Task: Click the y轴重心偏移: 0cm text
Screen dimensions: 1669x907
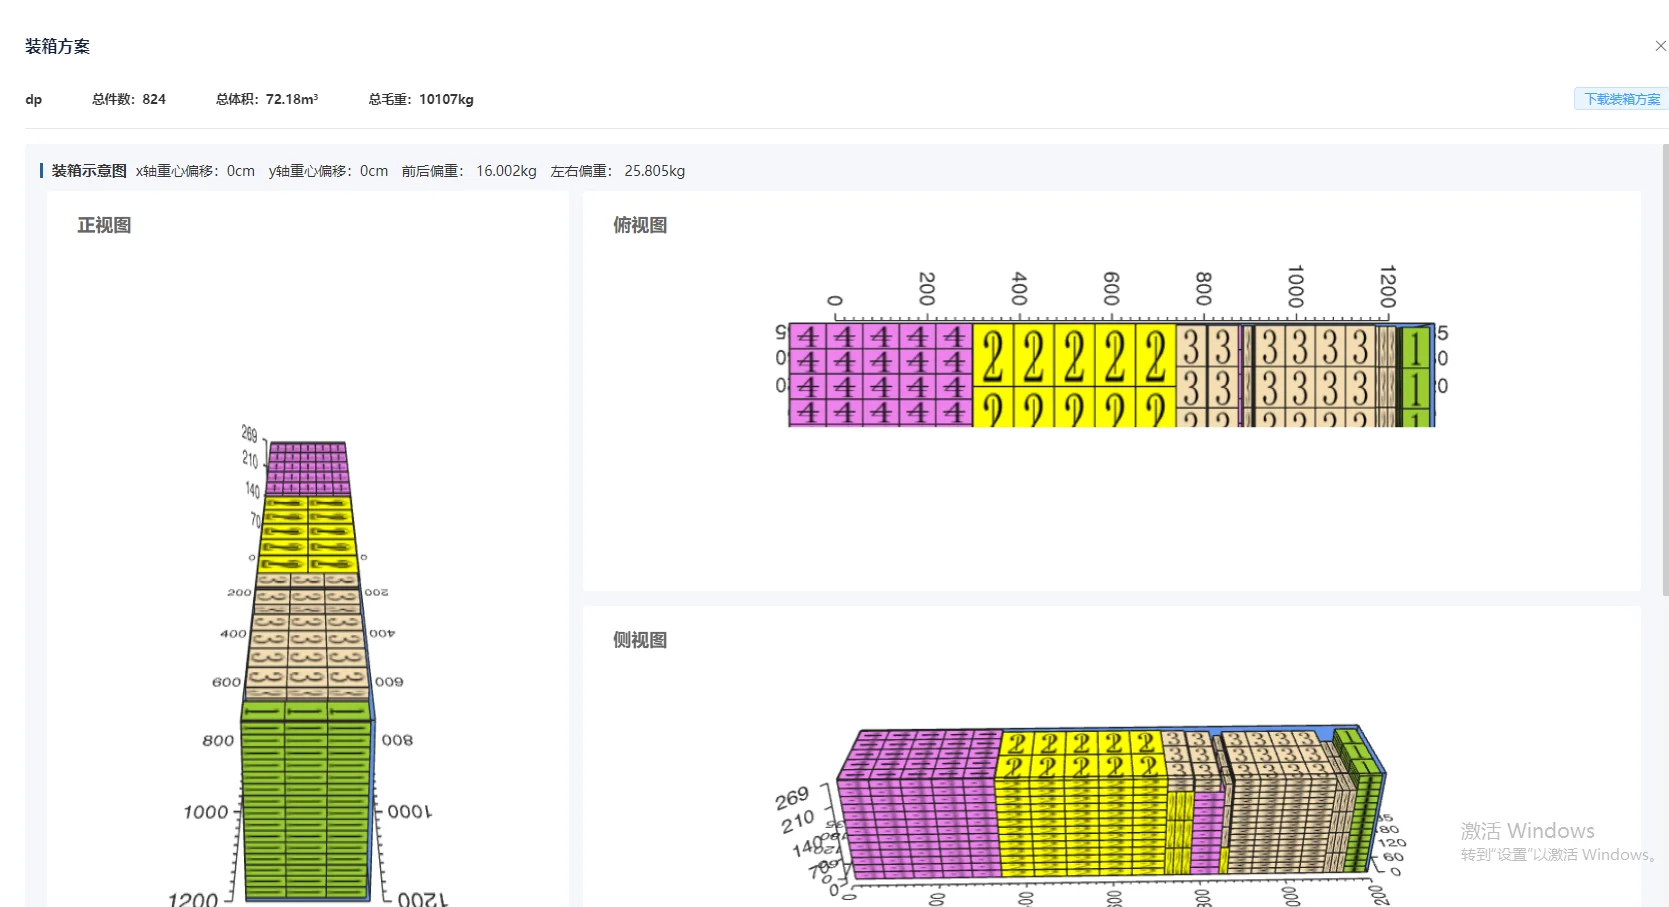Action: click(328, 171)
